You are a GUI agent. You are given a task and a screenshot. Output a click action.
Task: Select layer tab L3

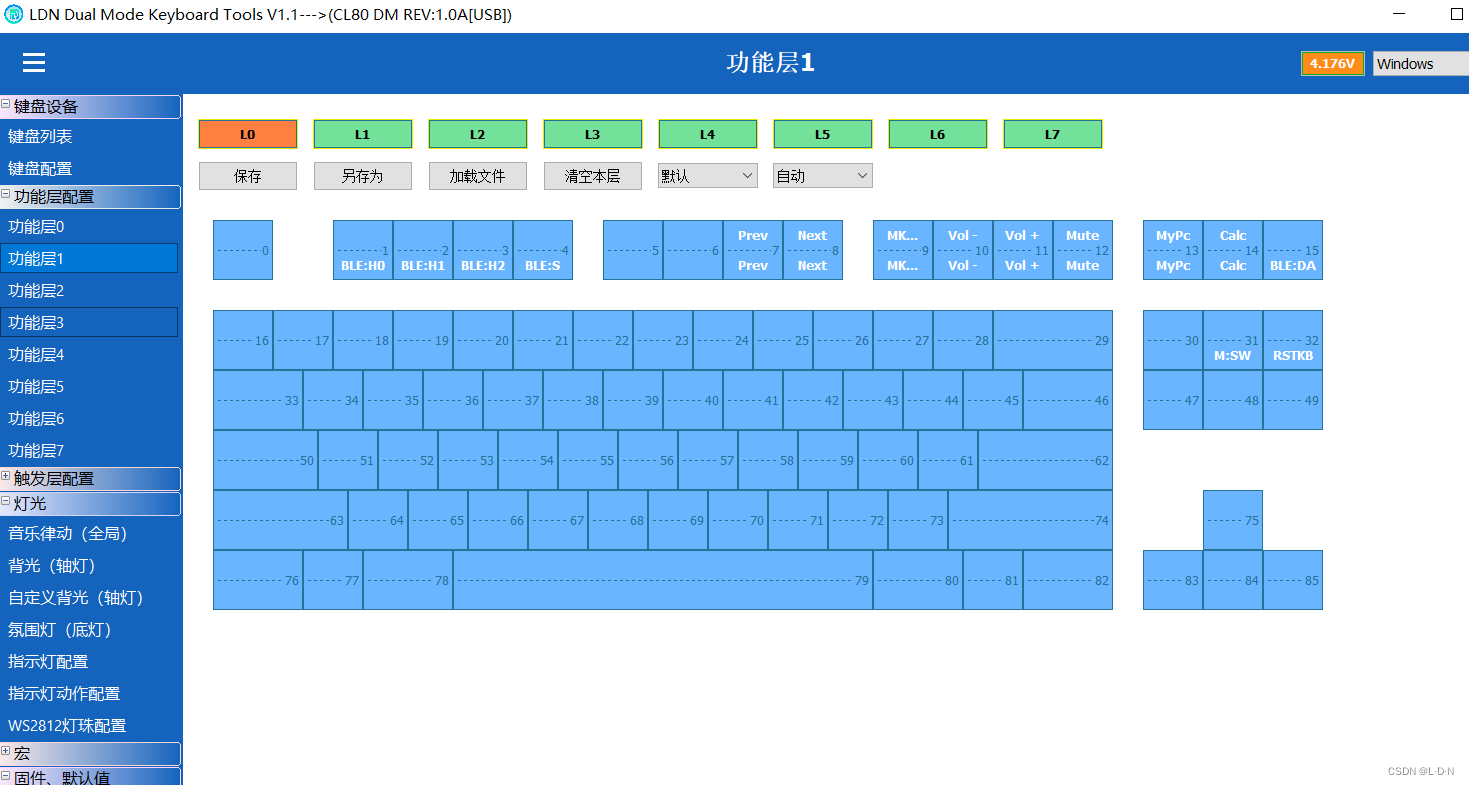[592, 134]
